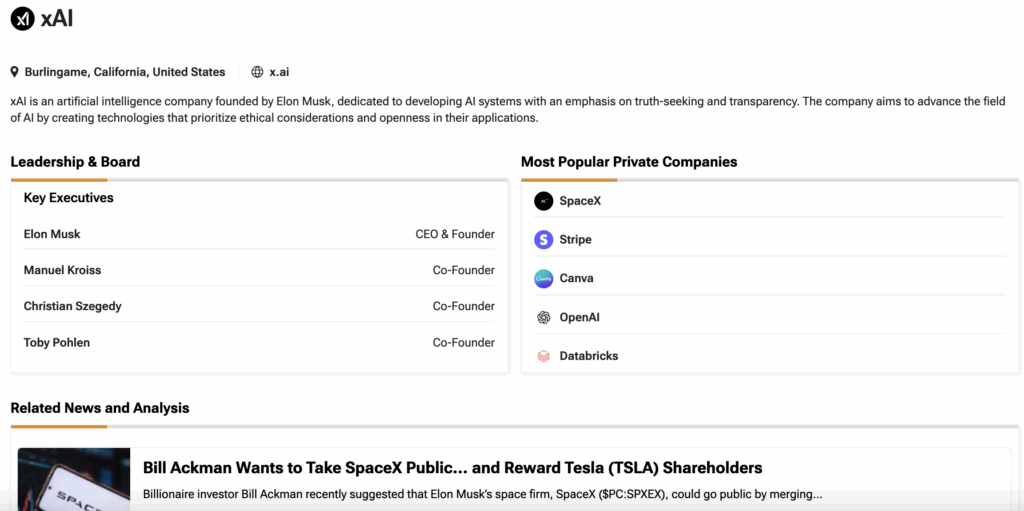Click the Stripe company logo icon
Viewport: 1024px width, 511px height.
(x=543, y=240)
